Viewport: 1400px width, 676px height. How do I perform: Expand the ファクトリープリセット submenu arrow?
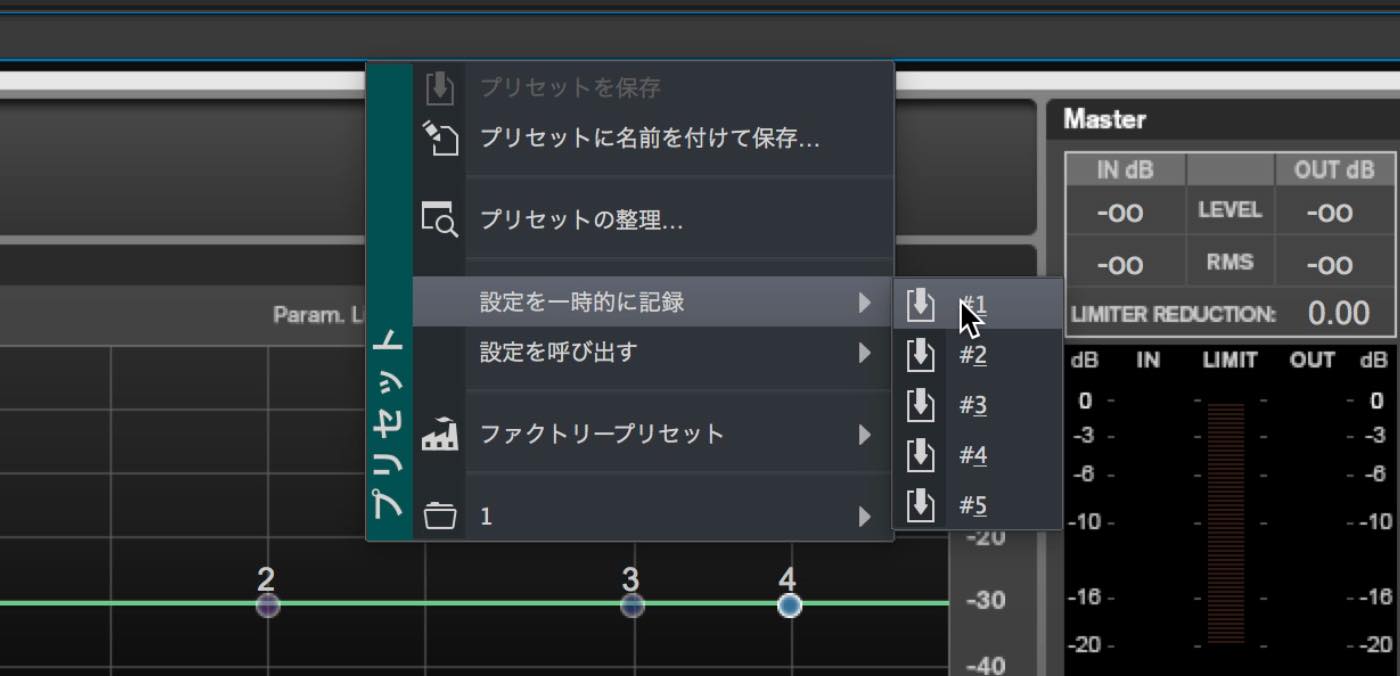(865, 434)
